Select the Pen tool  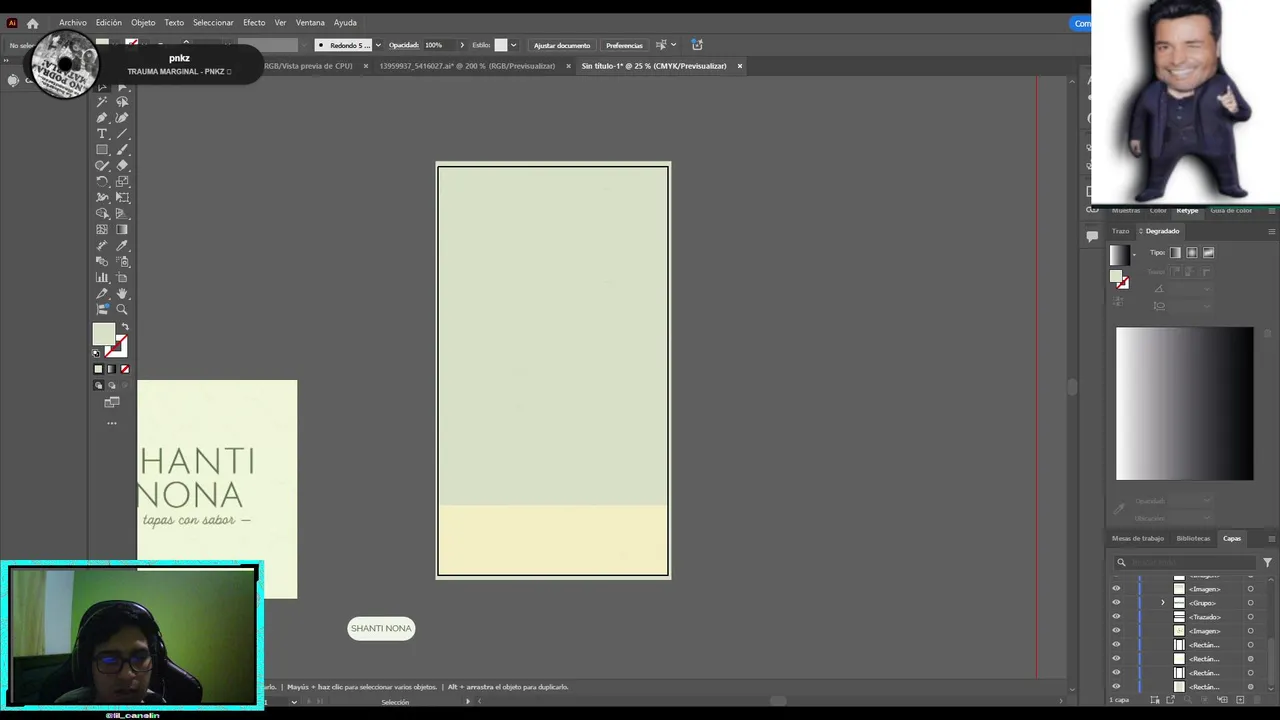[x=102, y=118]
